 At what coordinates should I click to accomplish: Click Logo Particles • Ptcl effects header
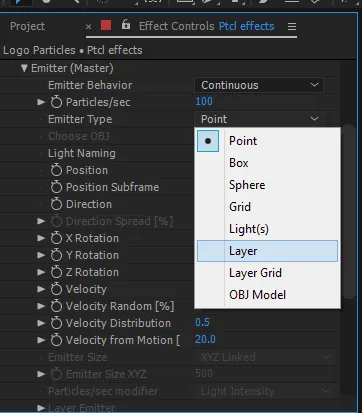pyautogui.click(x=73, y=50)
